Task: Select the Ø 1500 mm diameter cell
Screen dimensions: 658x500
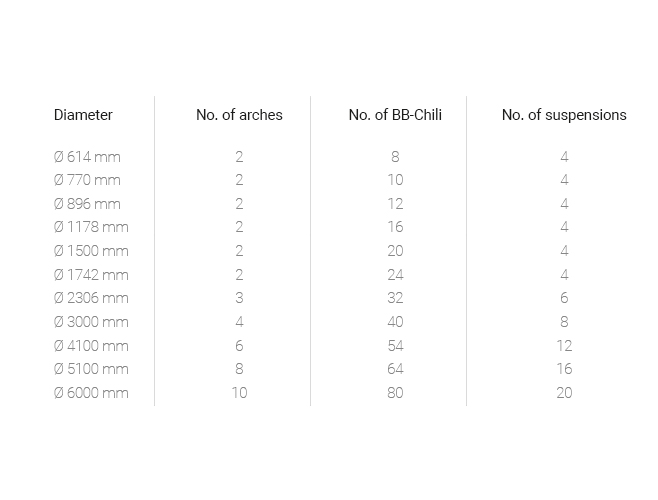Action: pos(91,251)
